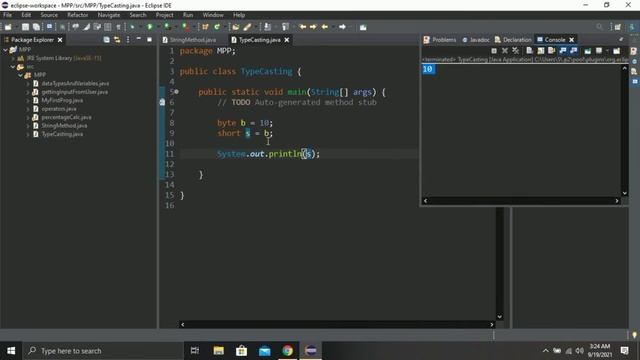Open the Source menu
Screen dimensions: 640x360
click(x=49, y=15)
